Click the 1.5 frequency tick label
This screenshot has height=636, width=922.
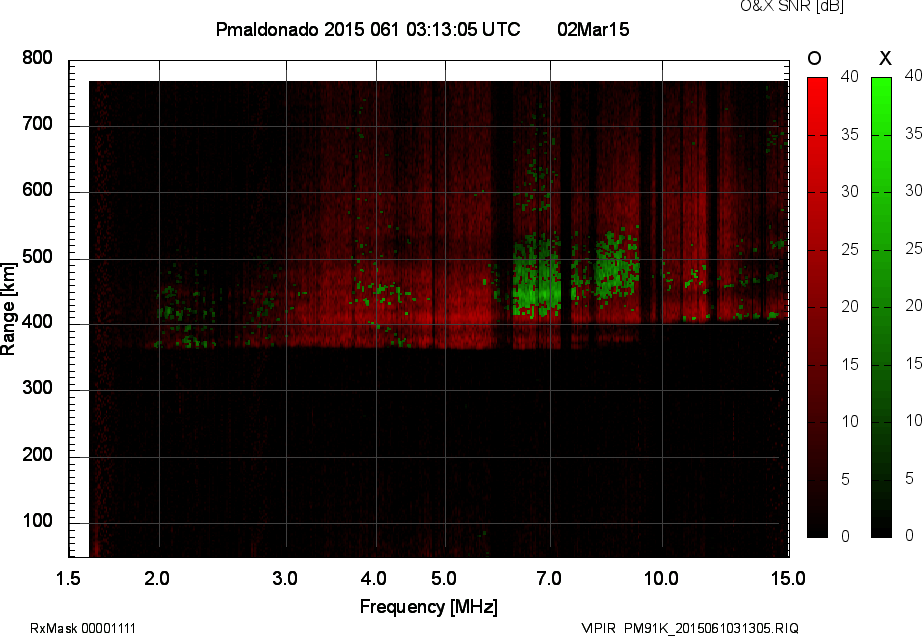(68, 578)
